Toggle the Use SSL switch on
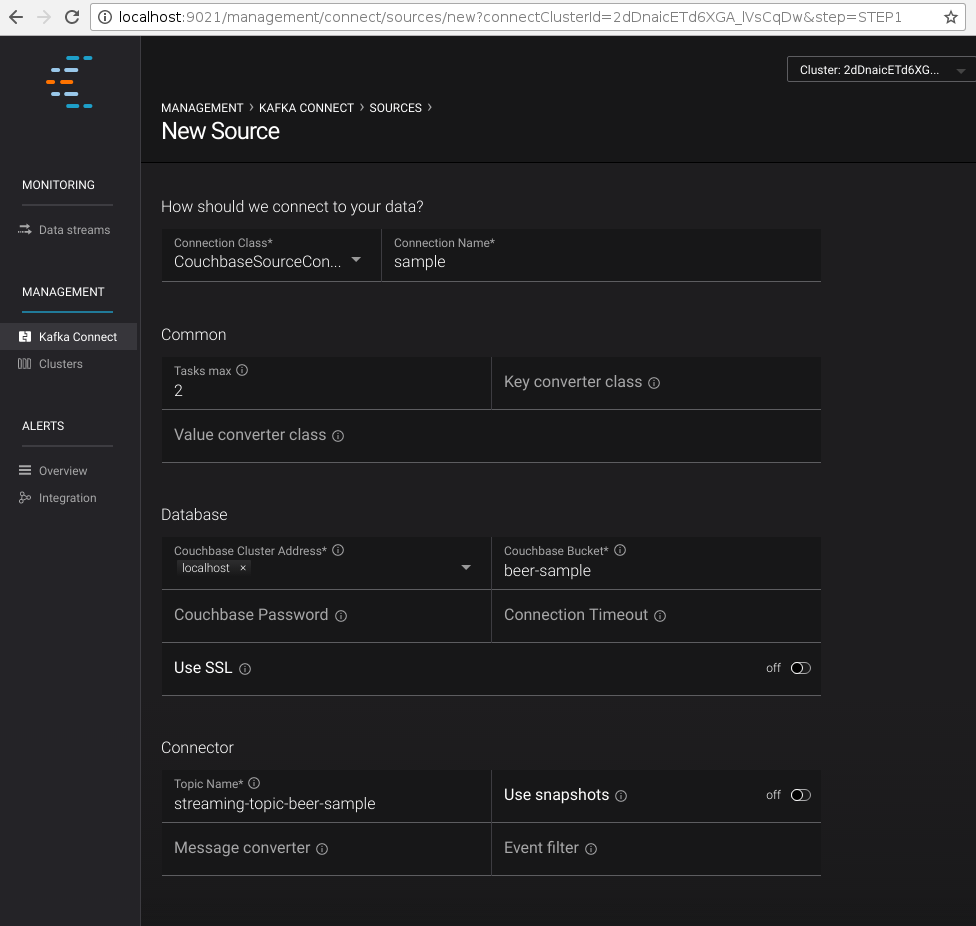The height and width of the screenshot is (926, 976). click(x=800, y=668)
